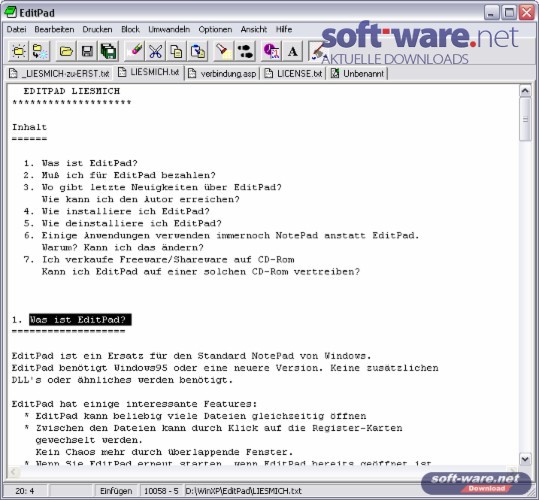Screen dimensions: 539x500
Task: Change font using the letter A icon
Action: tap(293, 52)
